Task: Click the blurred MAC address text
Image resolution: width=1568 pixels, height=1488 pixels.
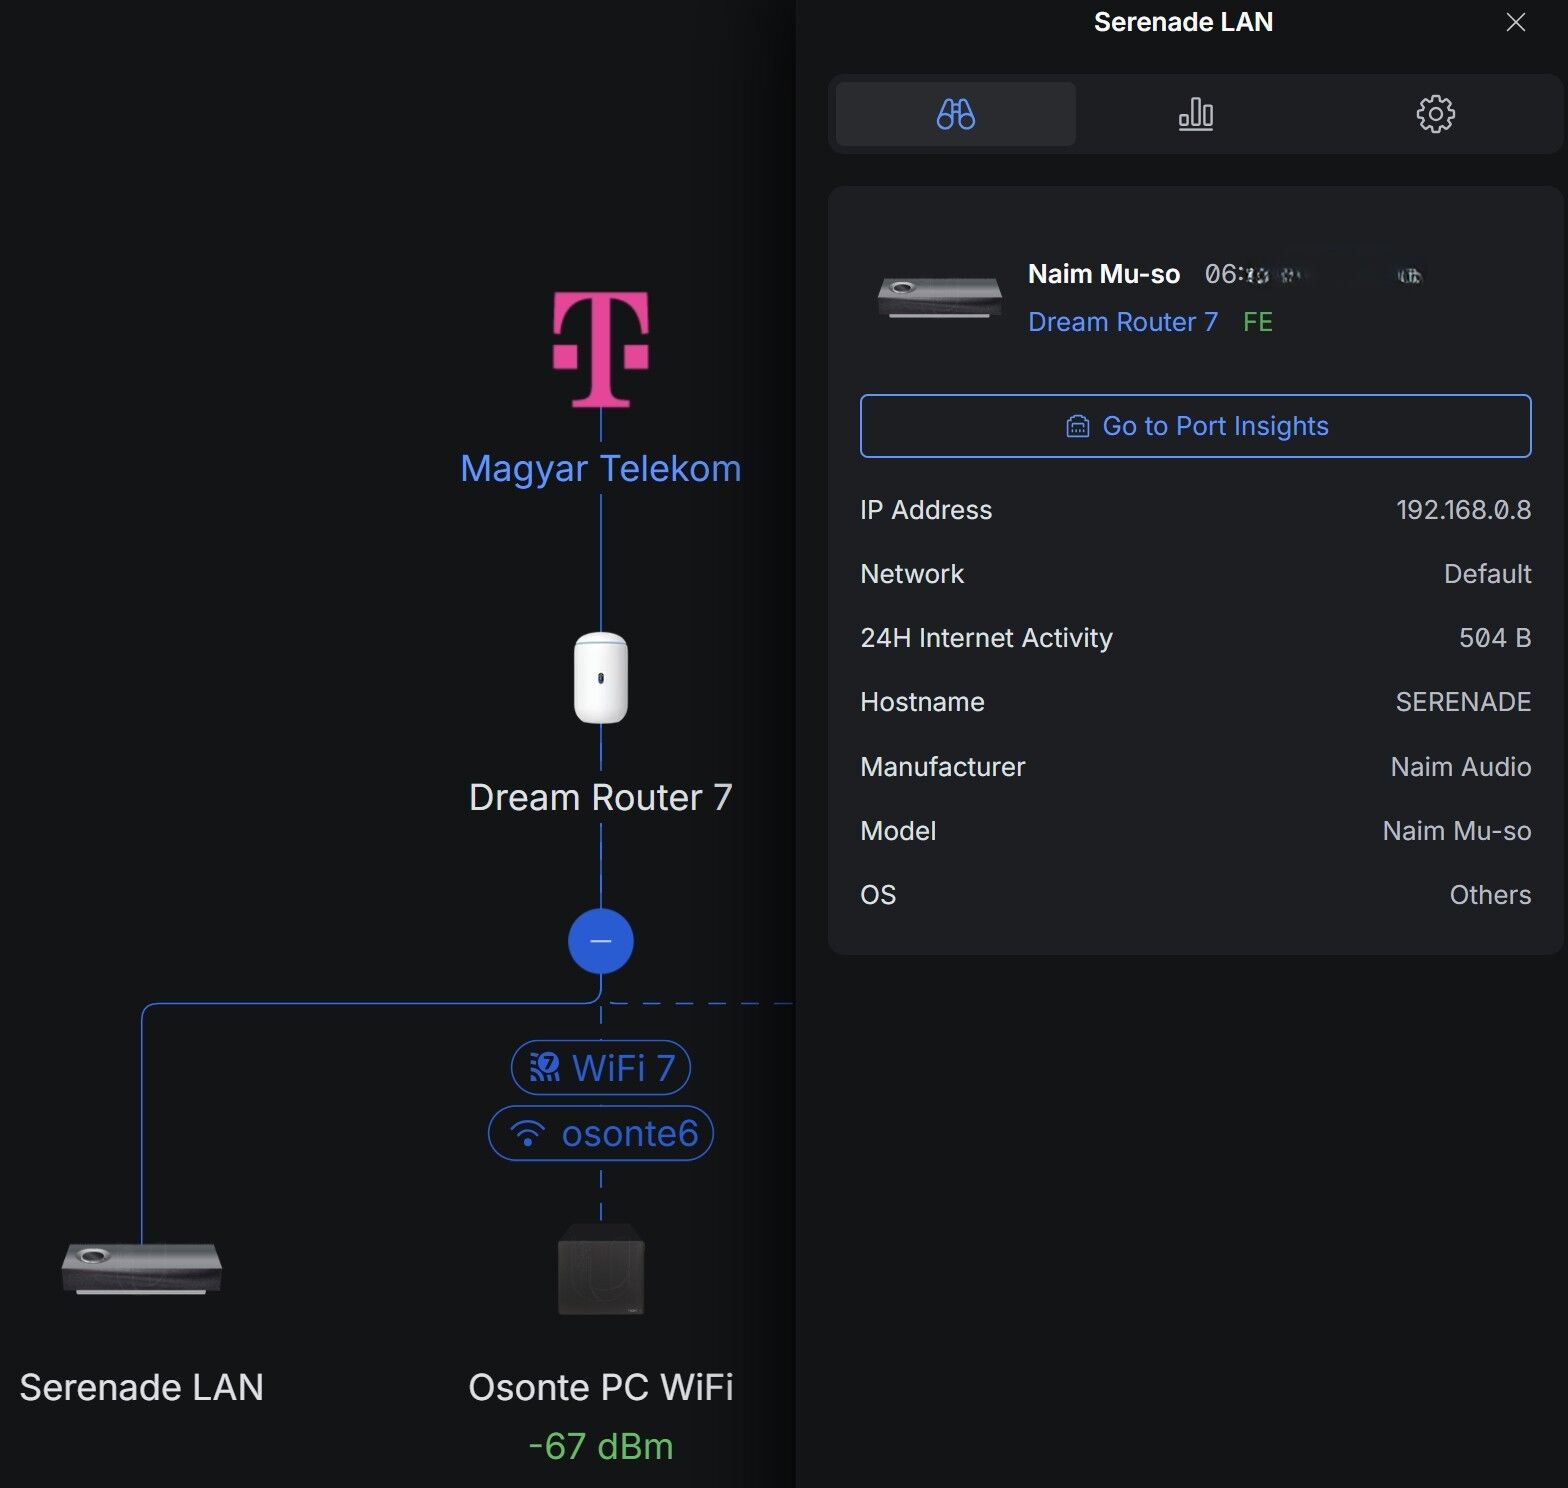Action: [1313, 274]
